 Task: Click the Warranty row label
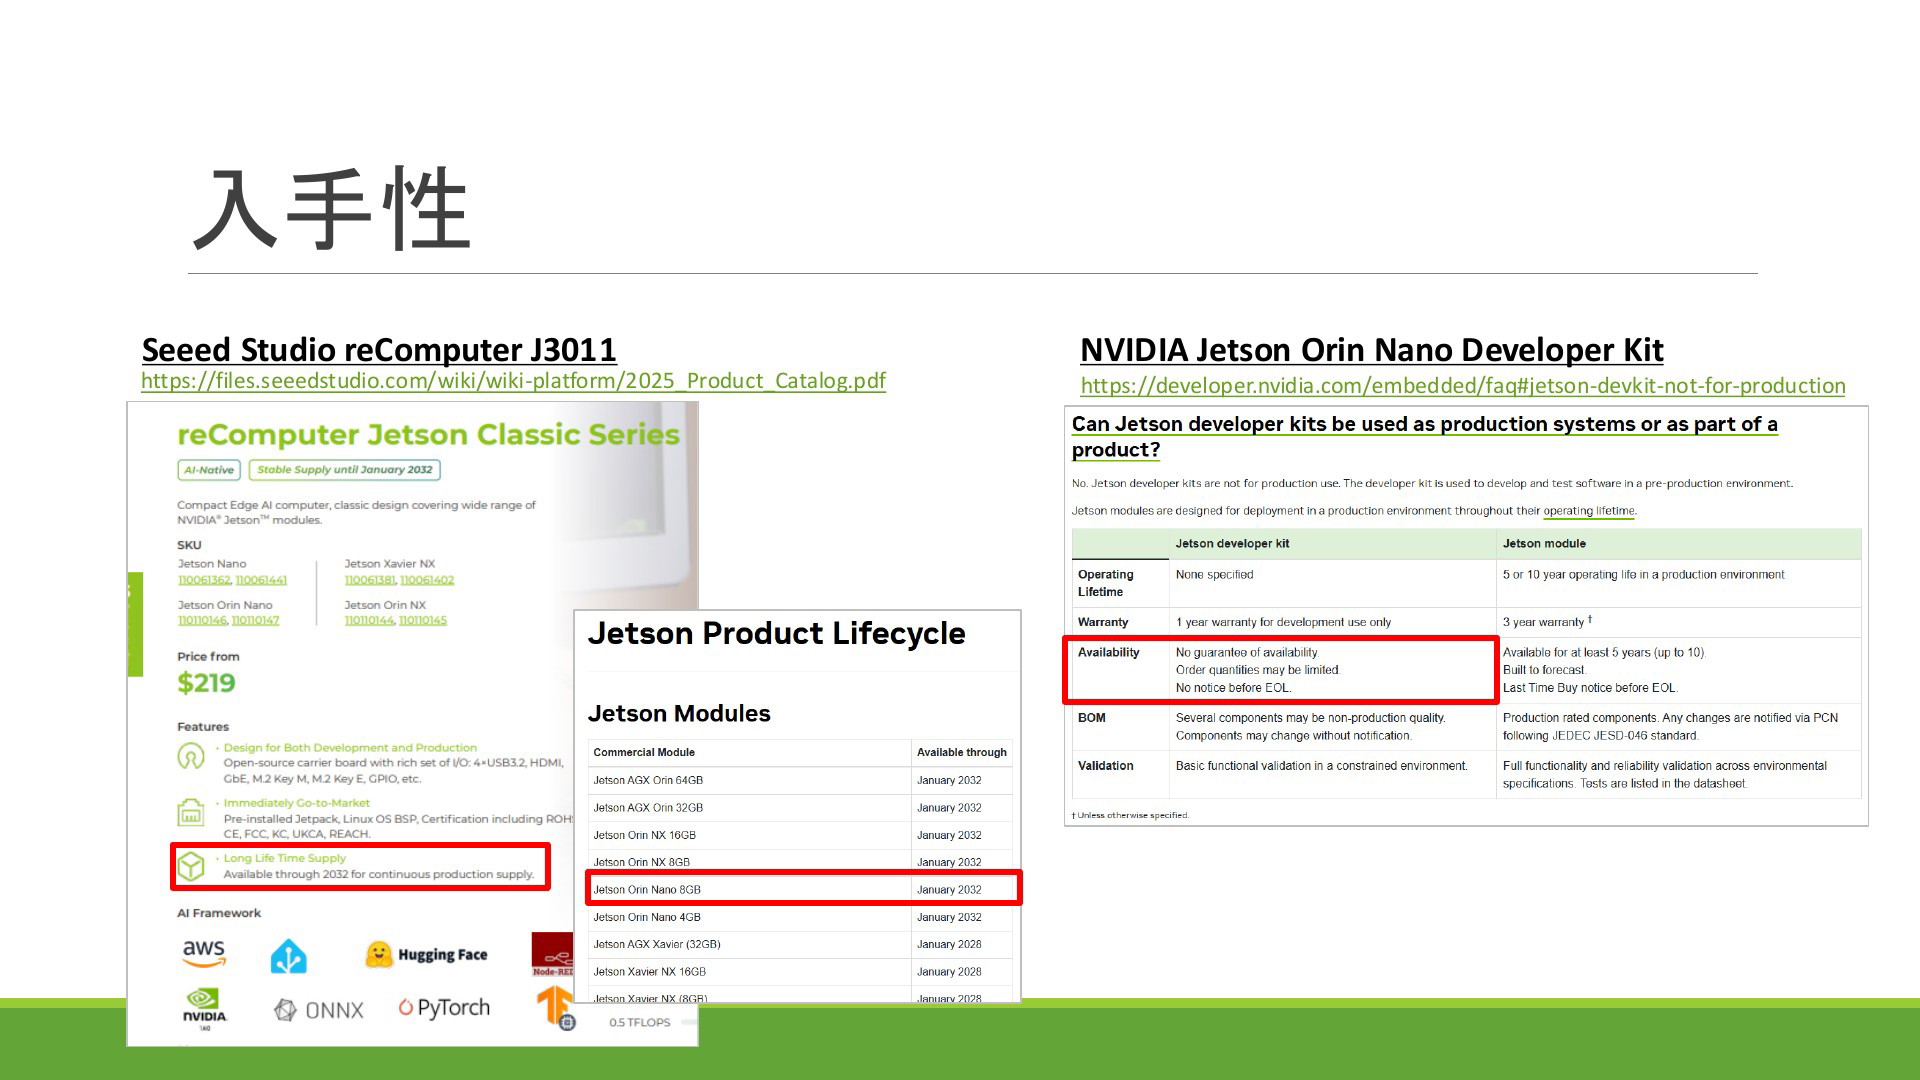coord(1103,622)
